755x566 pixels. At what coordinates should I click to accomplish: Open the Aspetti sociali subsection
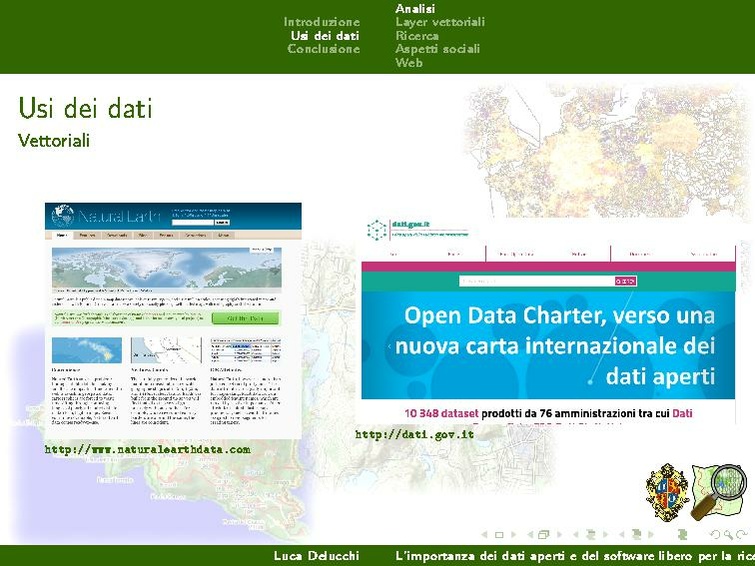(437, 49)
